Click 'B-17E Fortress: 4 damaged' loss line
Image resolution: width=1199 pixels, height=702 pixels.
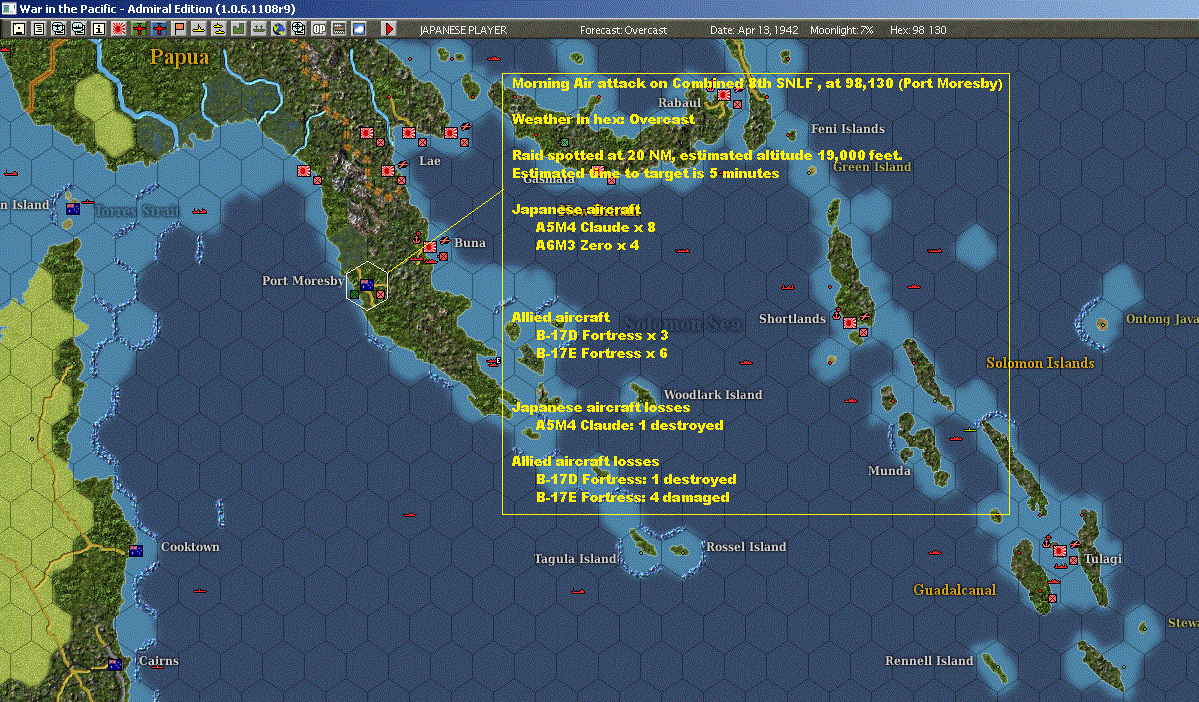point(632,498)
